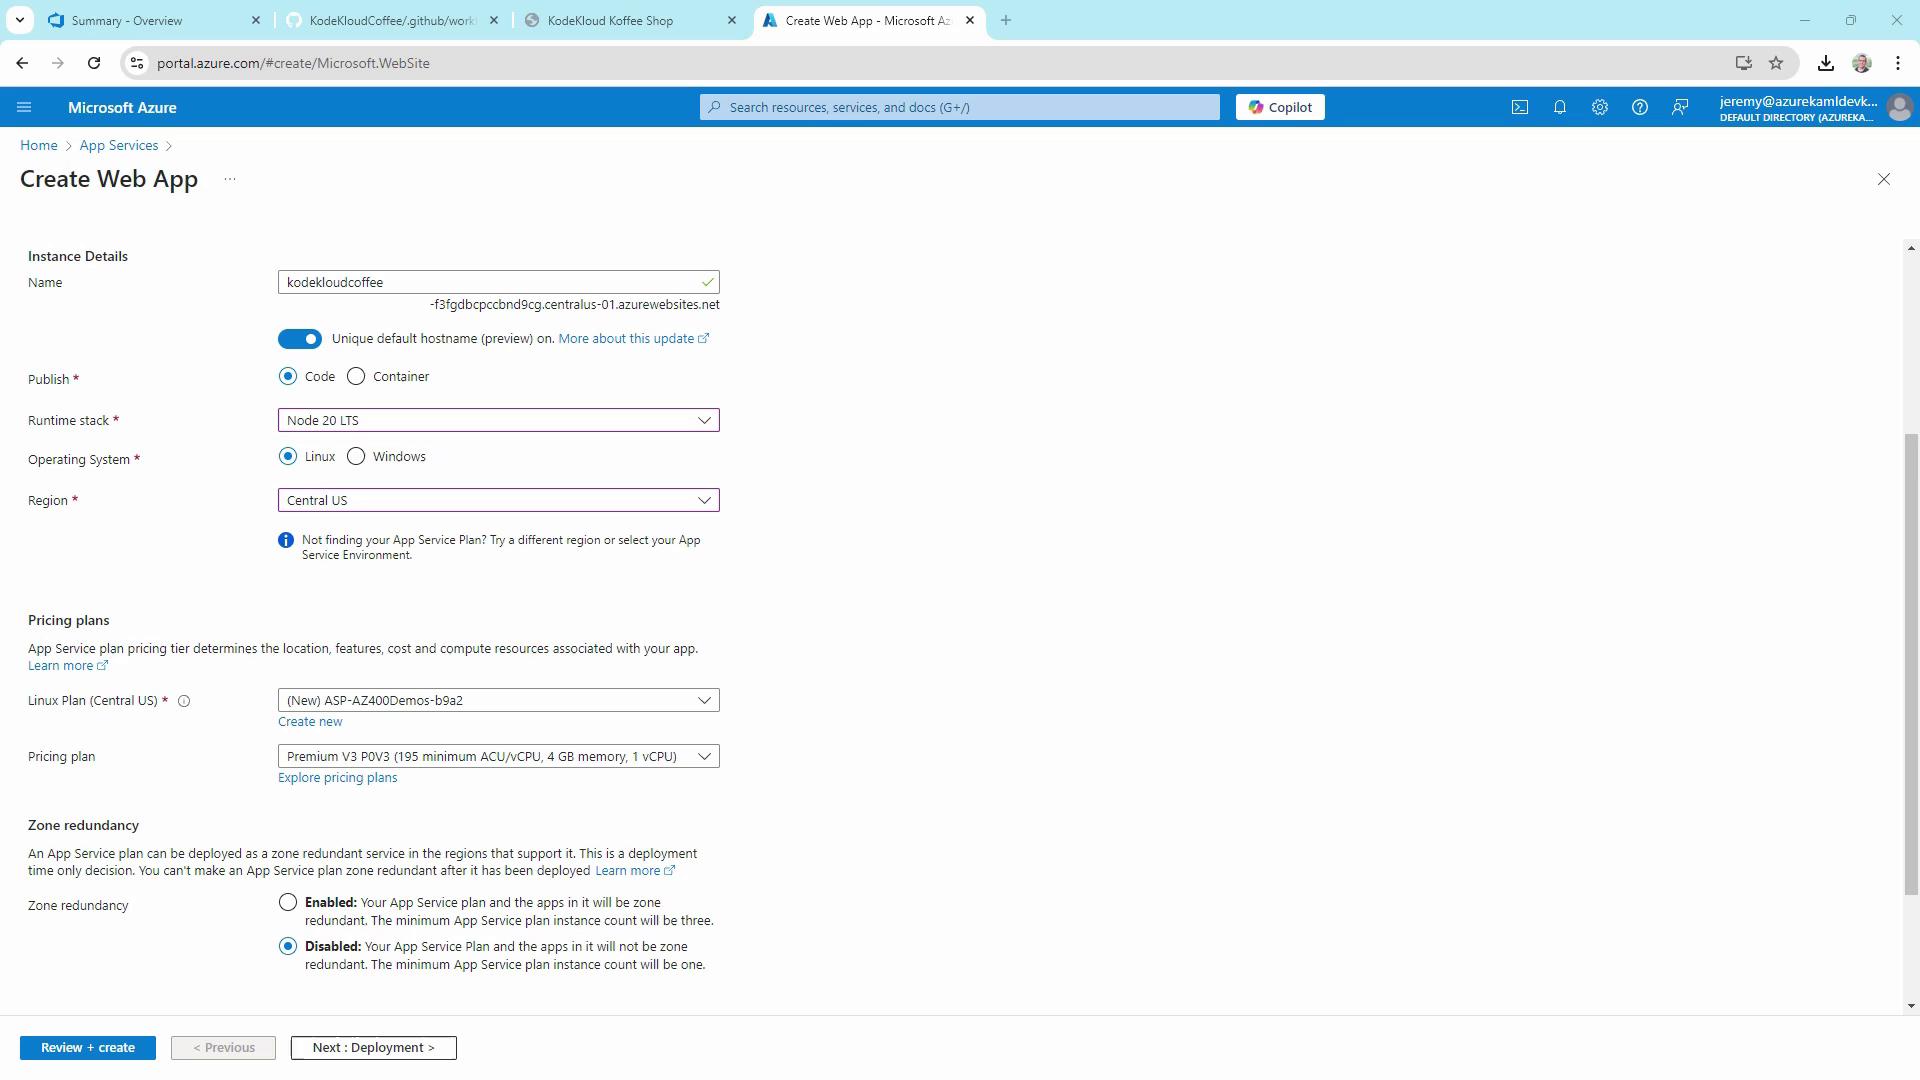
Task: Click the browser forward arrow
Action: (x=58, y=63)
